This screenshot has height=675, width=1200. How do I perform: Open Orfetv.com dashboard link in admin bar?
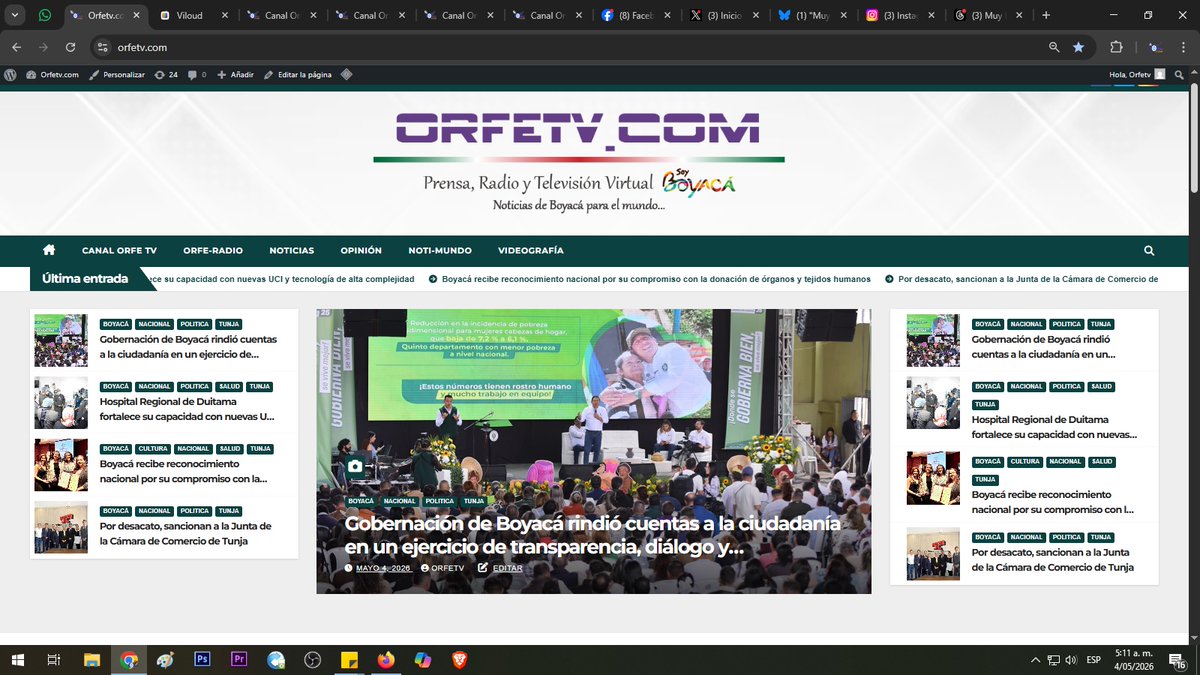coord(52,74)
